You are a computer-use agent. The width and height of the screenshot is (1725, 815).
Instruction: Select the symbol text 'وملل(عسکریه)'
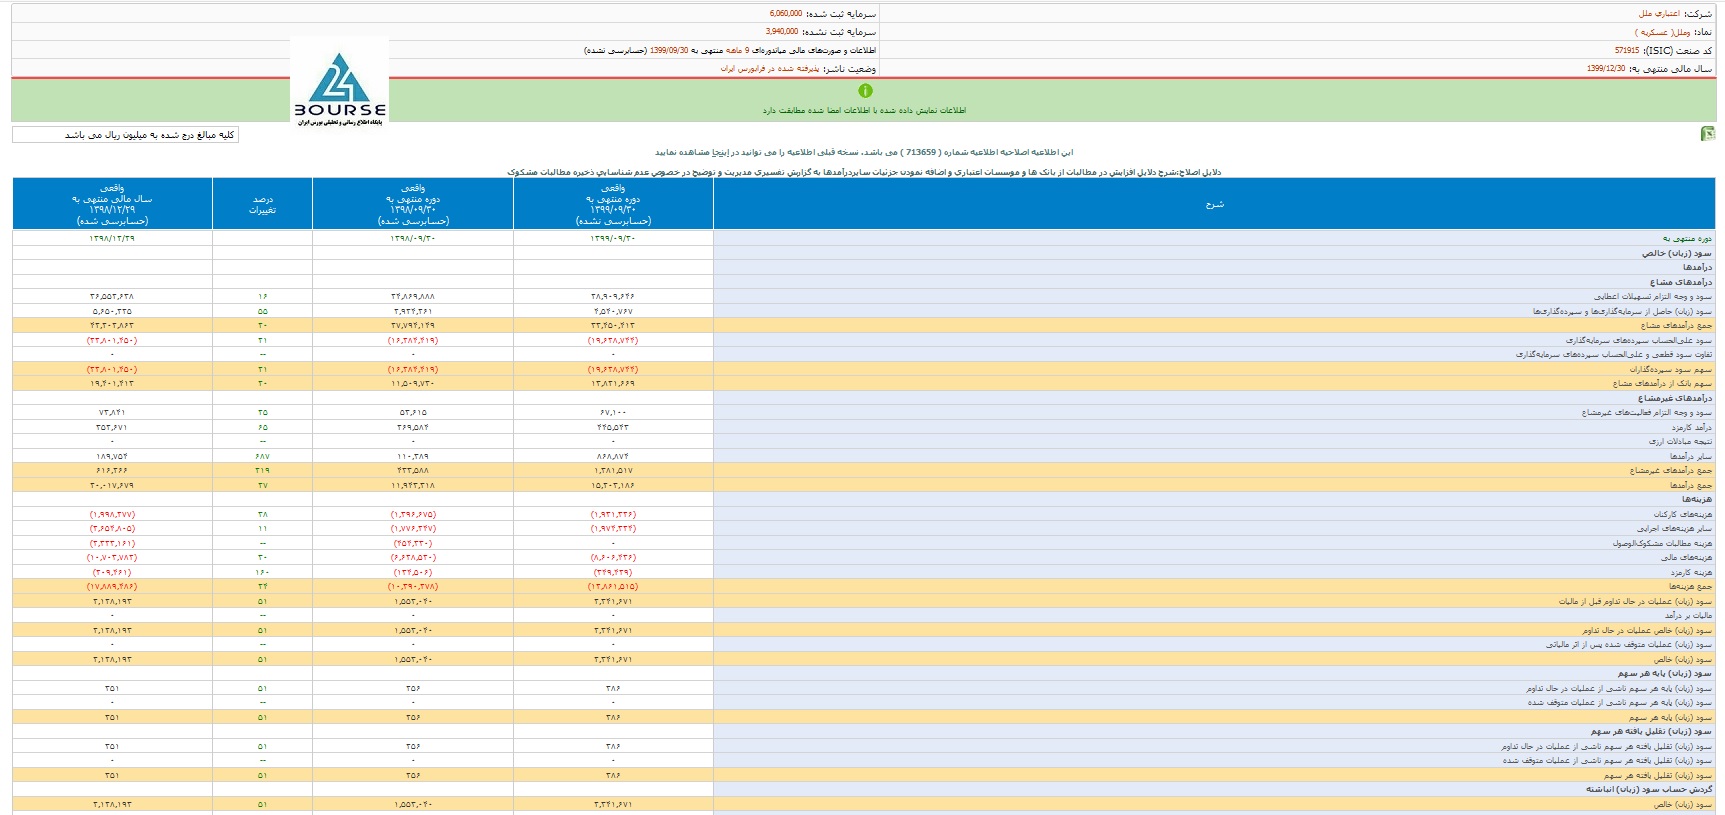pyautogui.click(x=1663, y=33)
